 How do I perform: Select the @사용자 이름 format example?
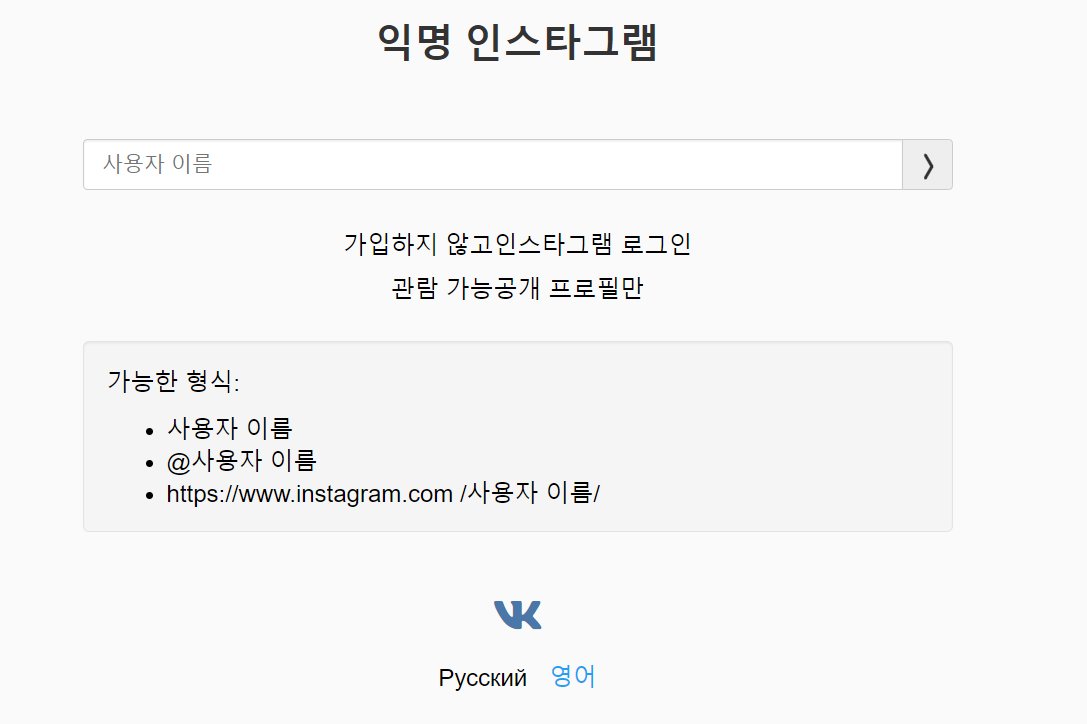pos(241,460)
